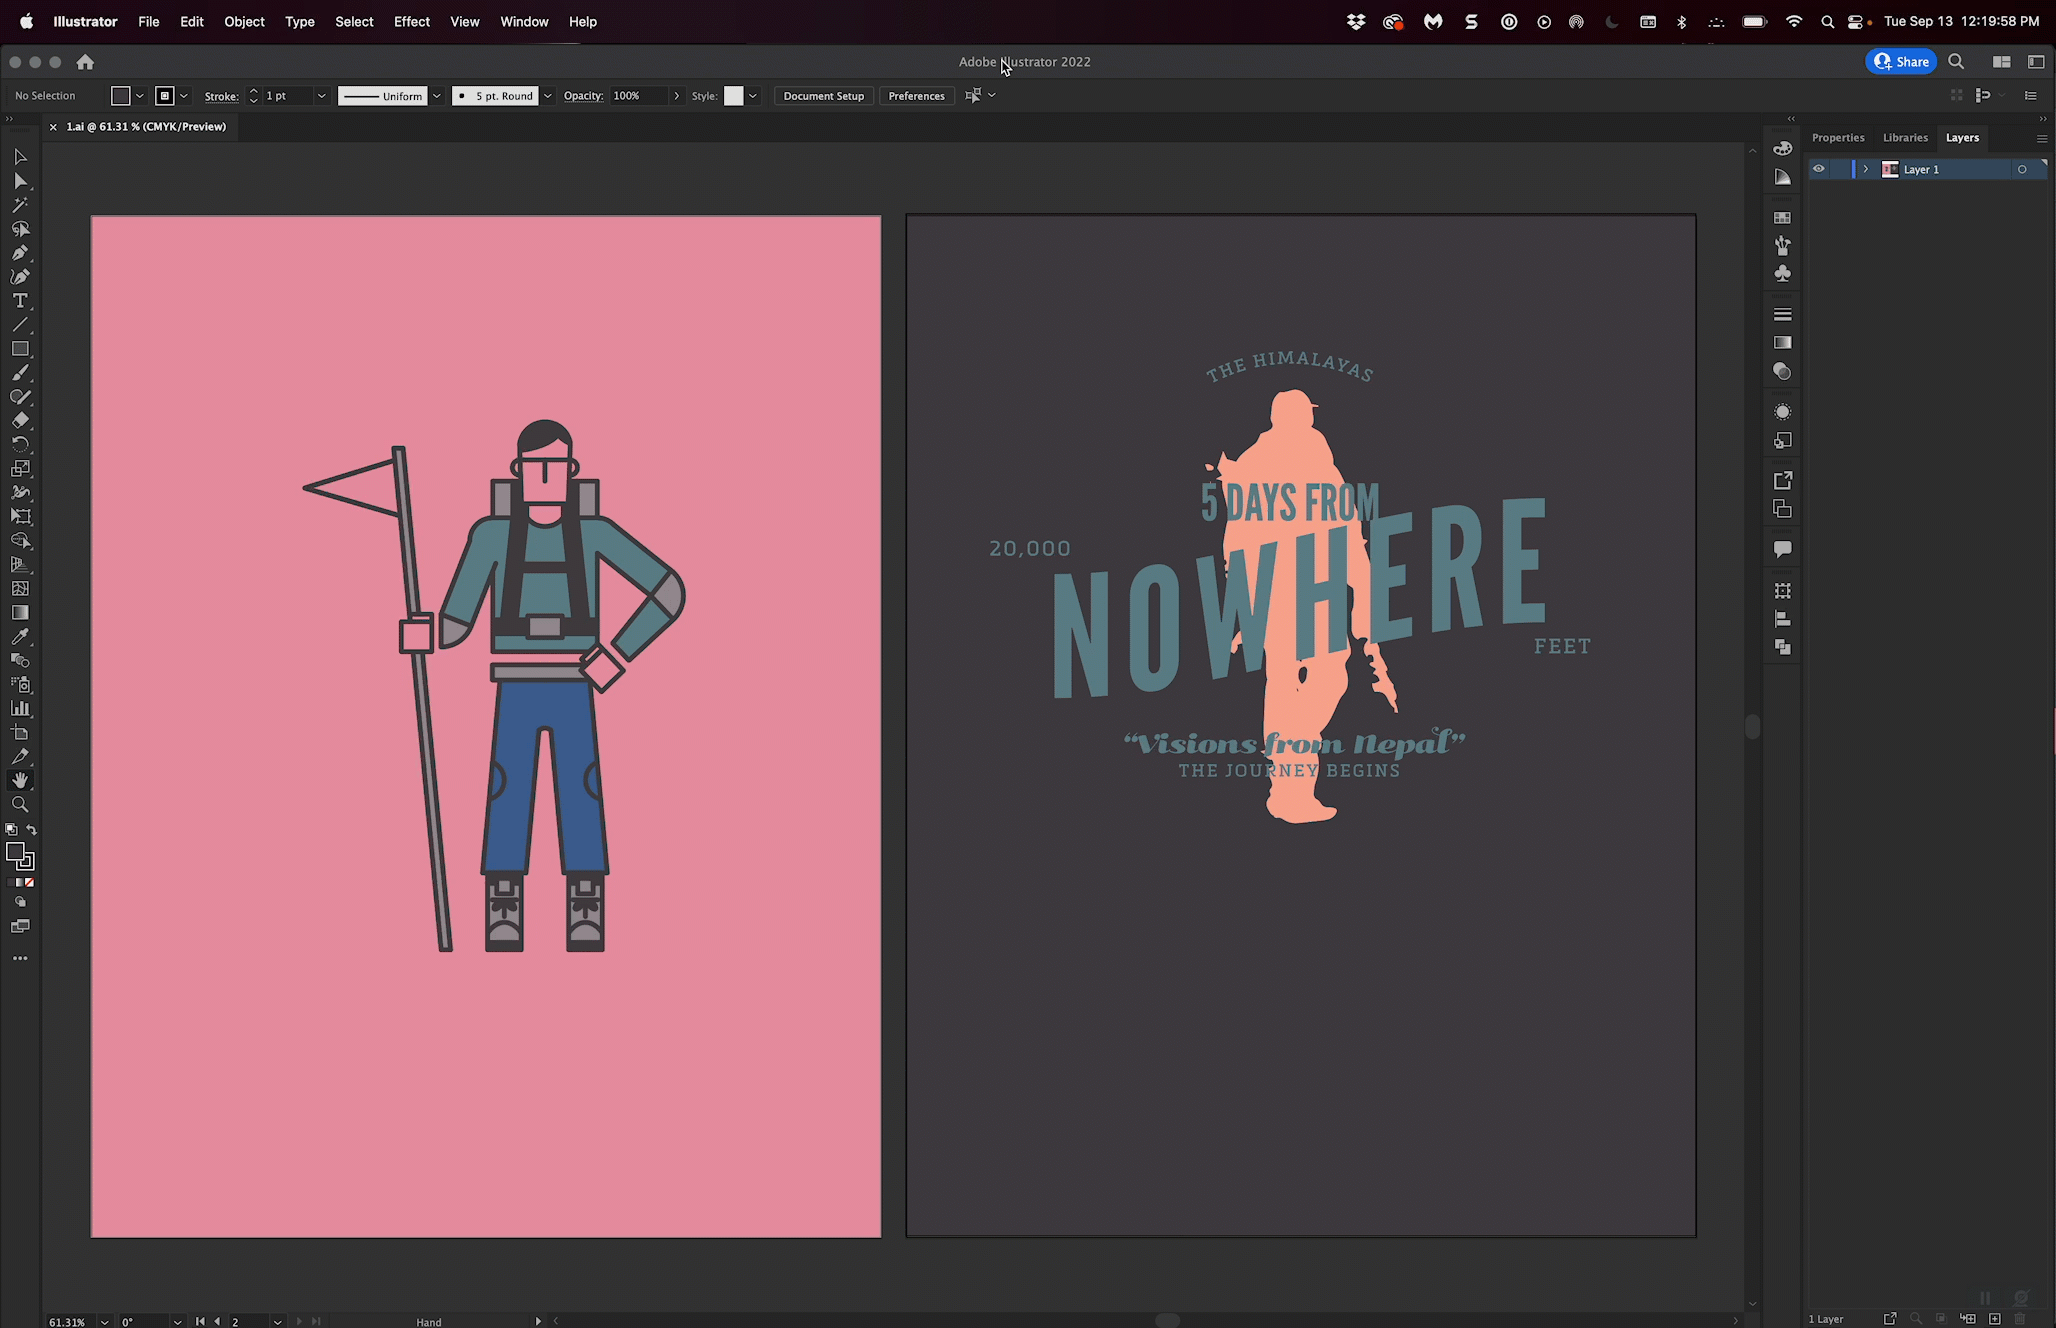Click the Document Setup button

click(x=823, y=96)
